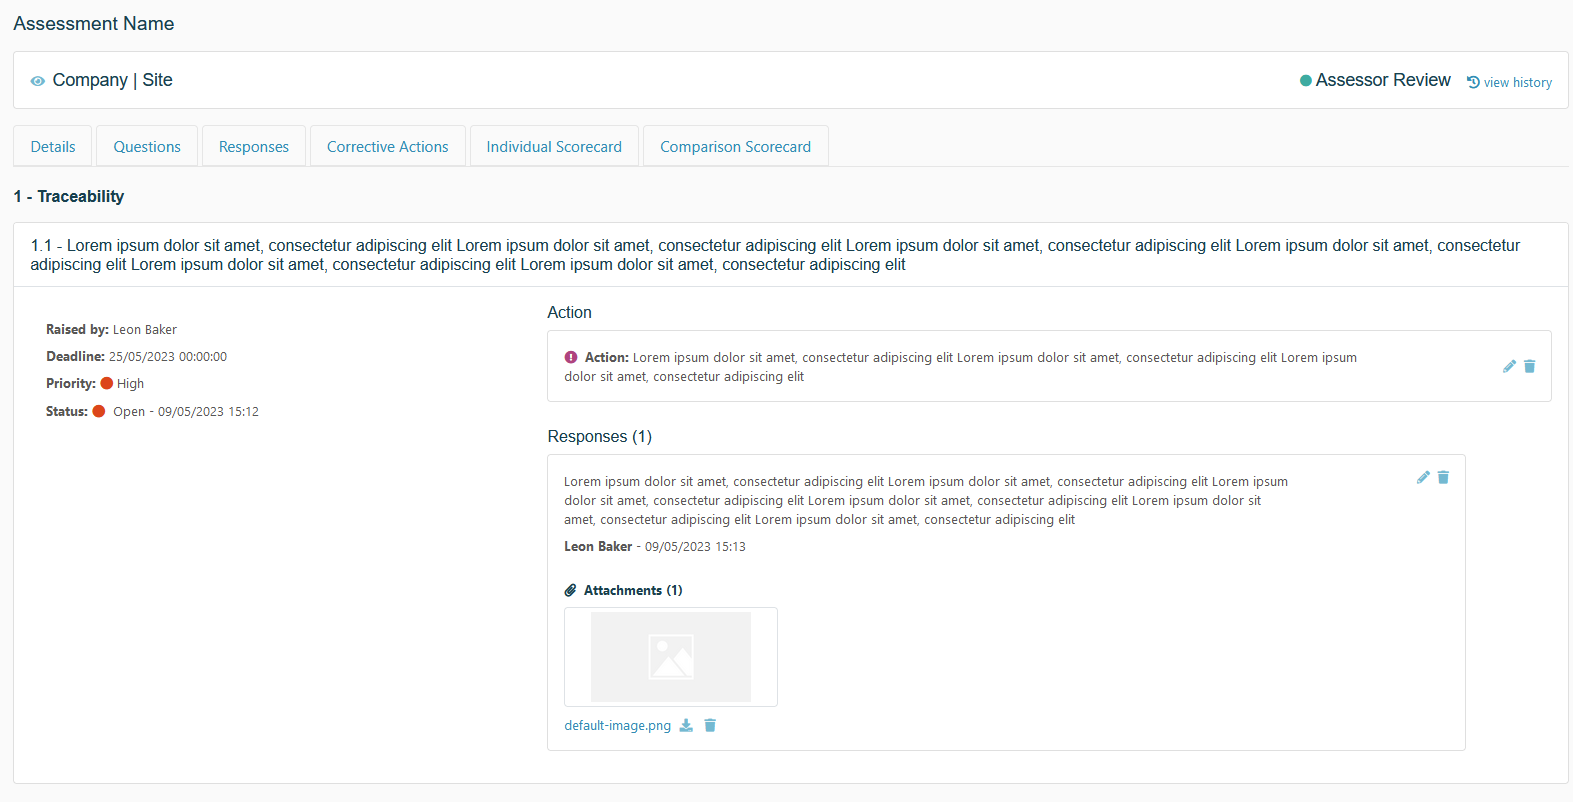Screen dimensions: 1573x802
Task: Click the default-image.png file name link
Action: [617, 726]
